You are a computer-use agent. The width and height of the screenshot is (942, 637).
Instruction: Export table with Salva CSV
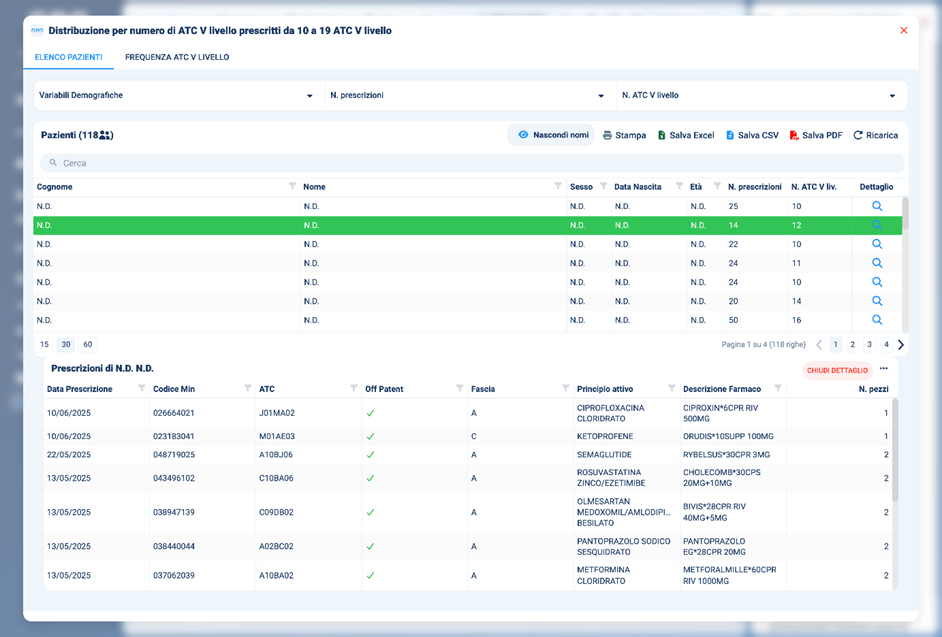(x=752, y=135)
